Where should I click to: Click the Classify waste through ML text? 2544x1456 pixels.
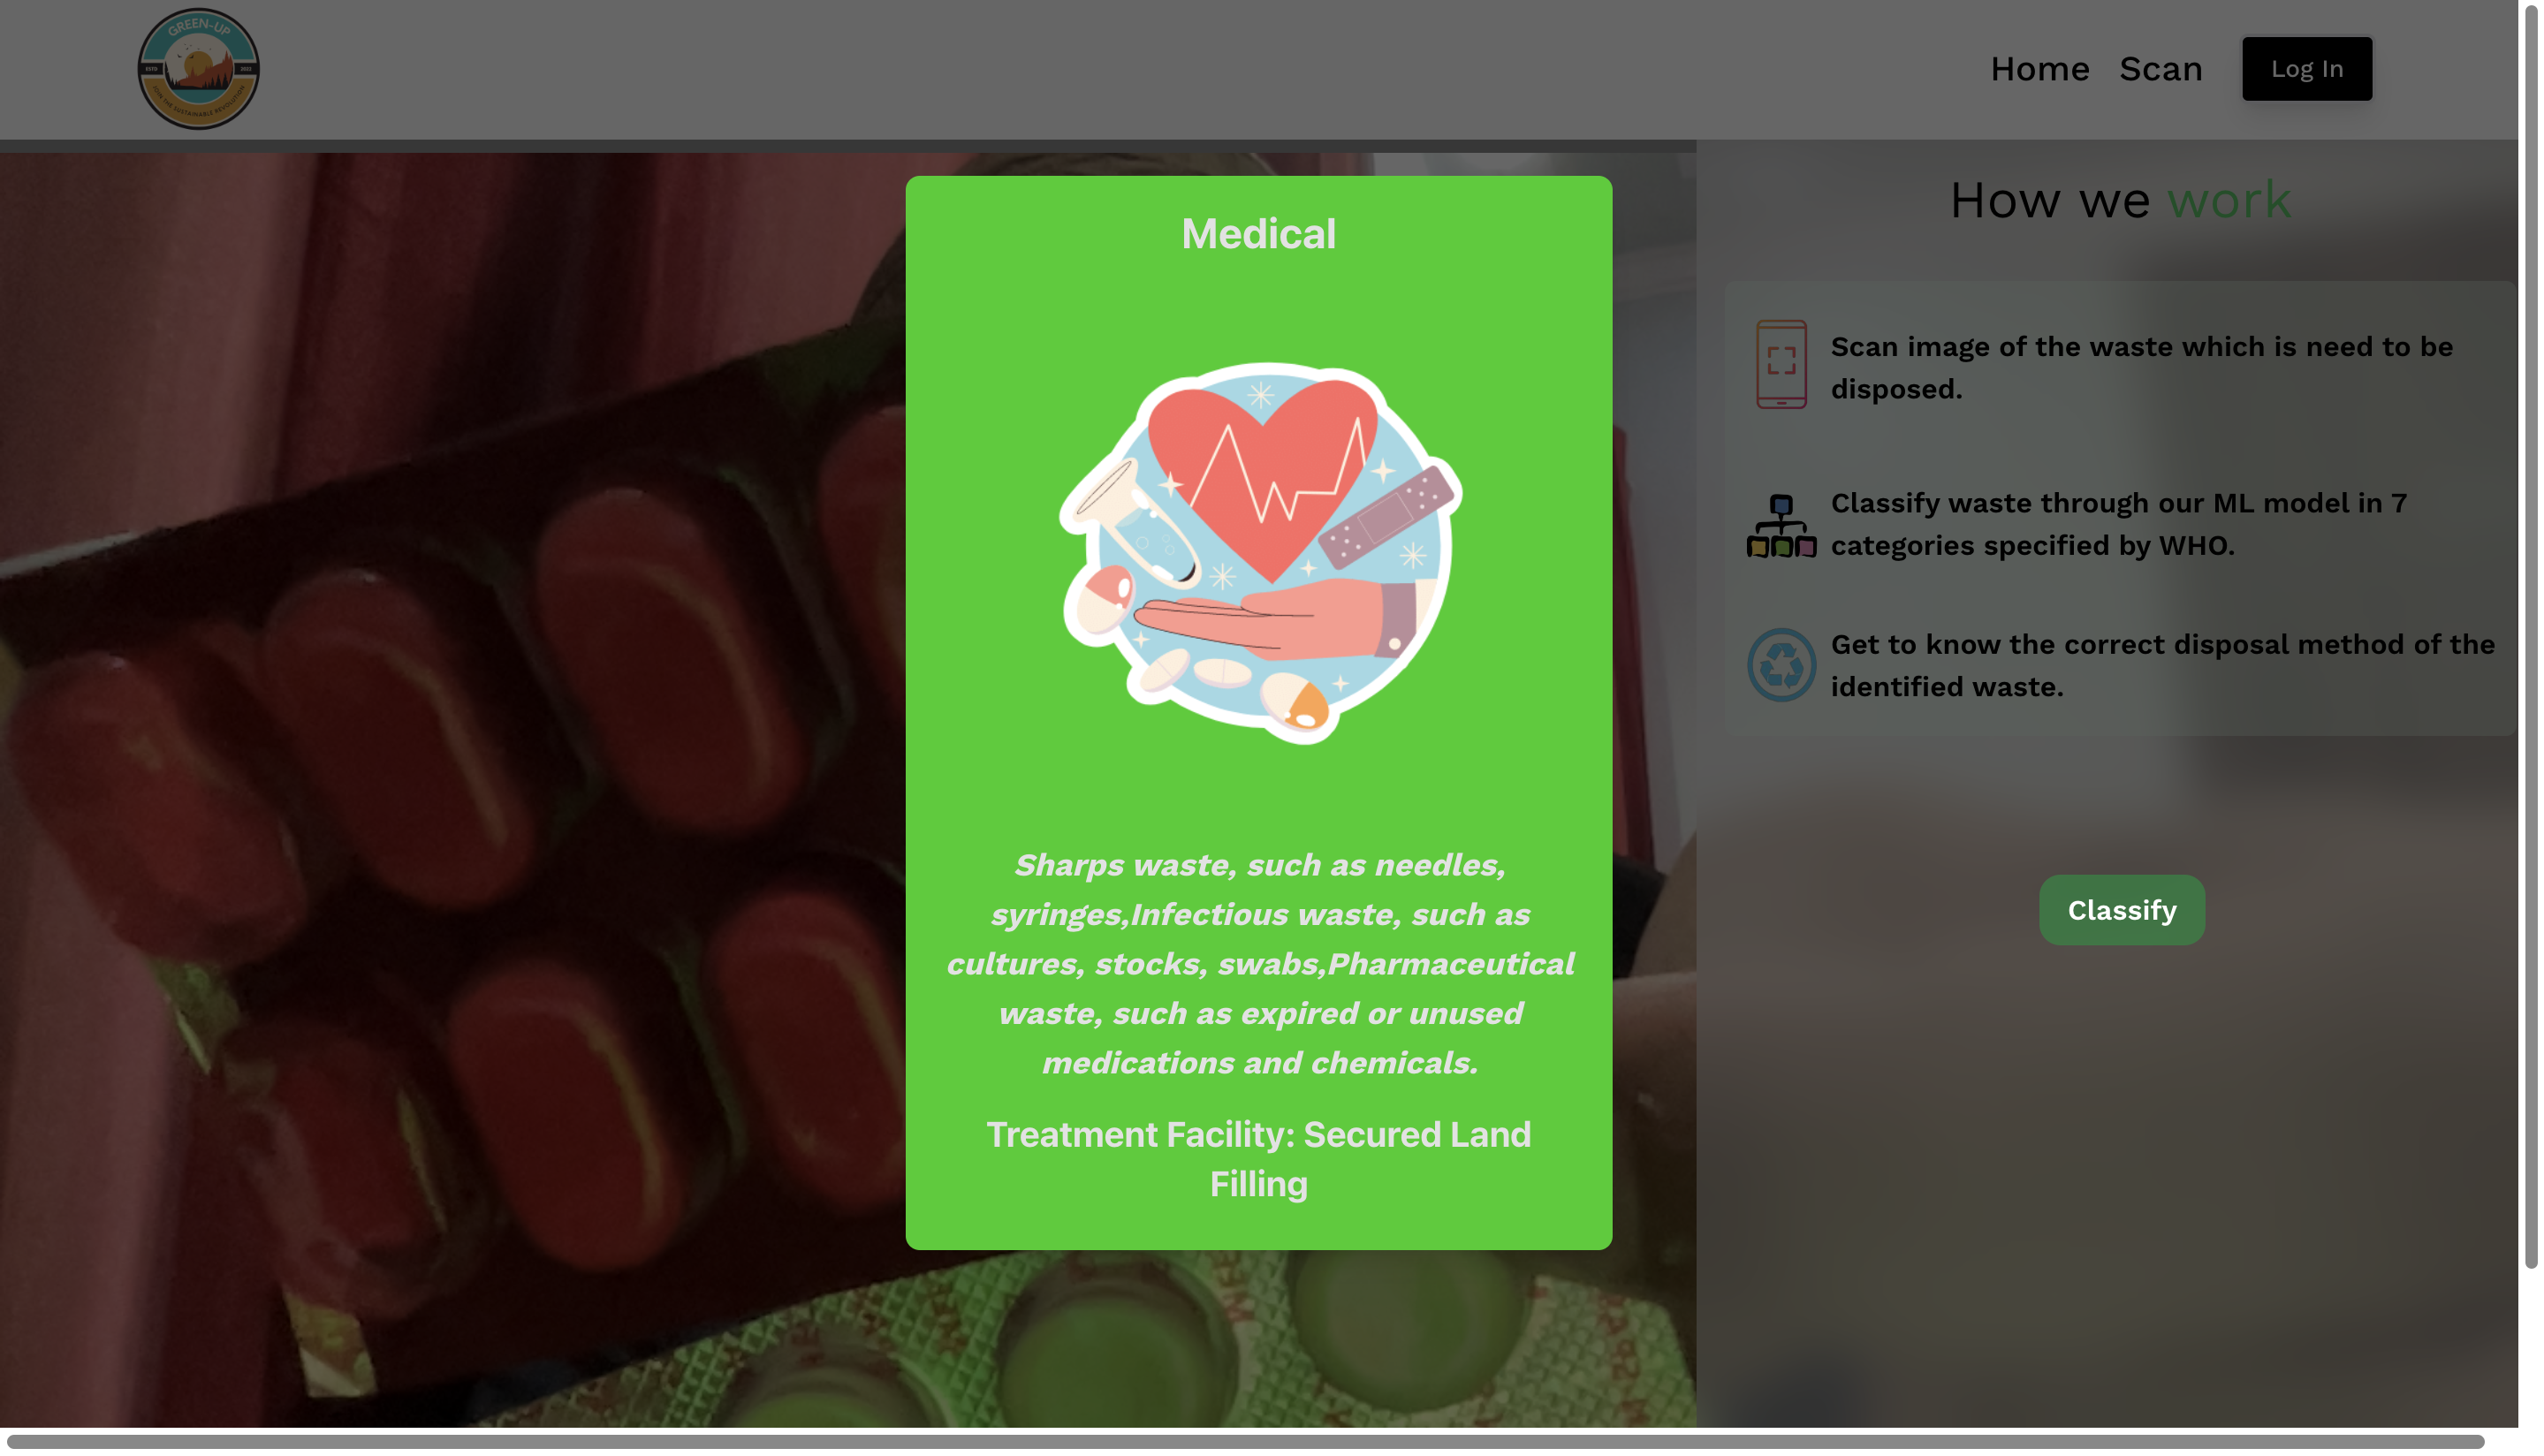[x=2118, y=524]
